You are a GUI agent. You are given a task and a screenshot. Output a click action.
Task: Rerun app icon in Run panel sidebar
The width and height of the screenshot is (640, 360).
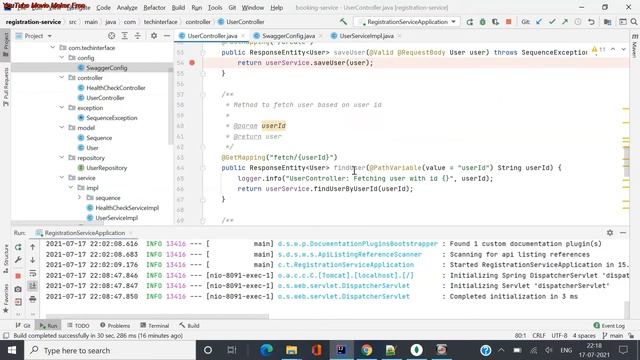pyautogui.click(x=18, y=247)
